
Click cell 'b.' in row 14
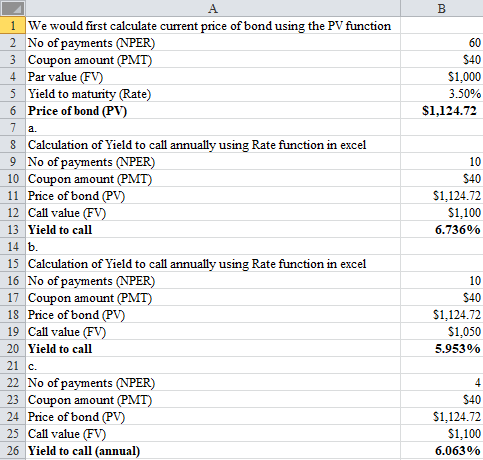(x=213, y=246)
